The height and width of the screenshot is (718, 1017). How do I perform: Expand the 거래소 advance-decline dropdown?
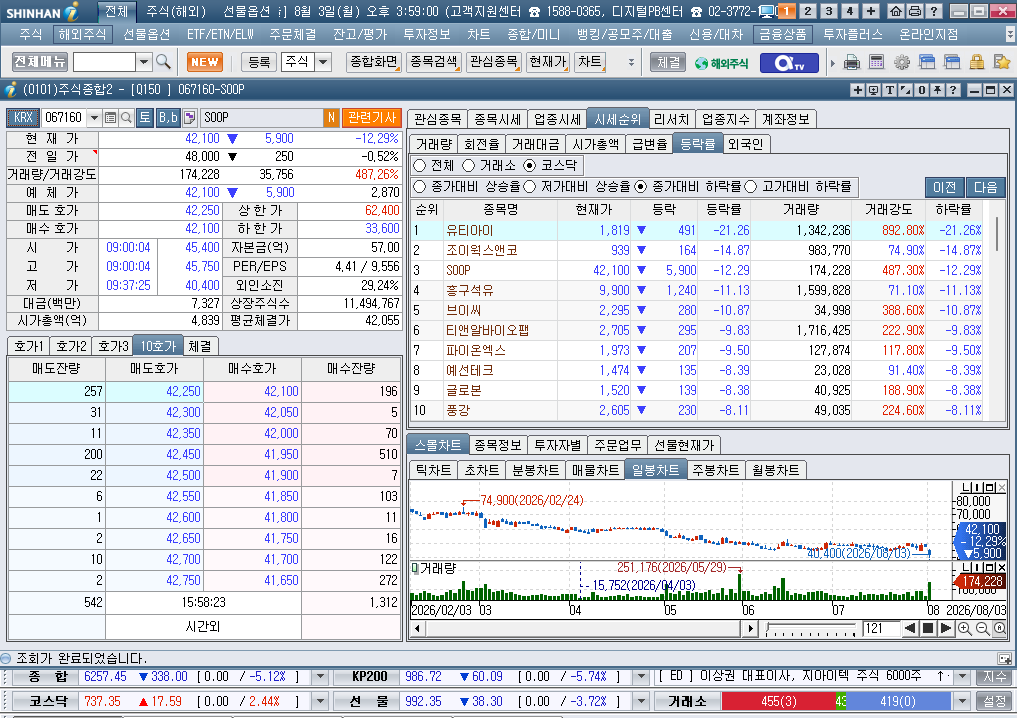(x=963, y=701)
